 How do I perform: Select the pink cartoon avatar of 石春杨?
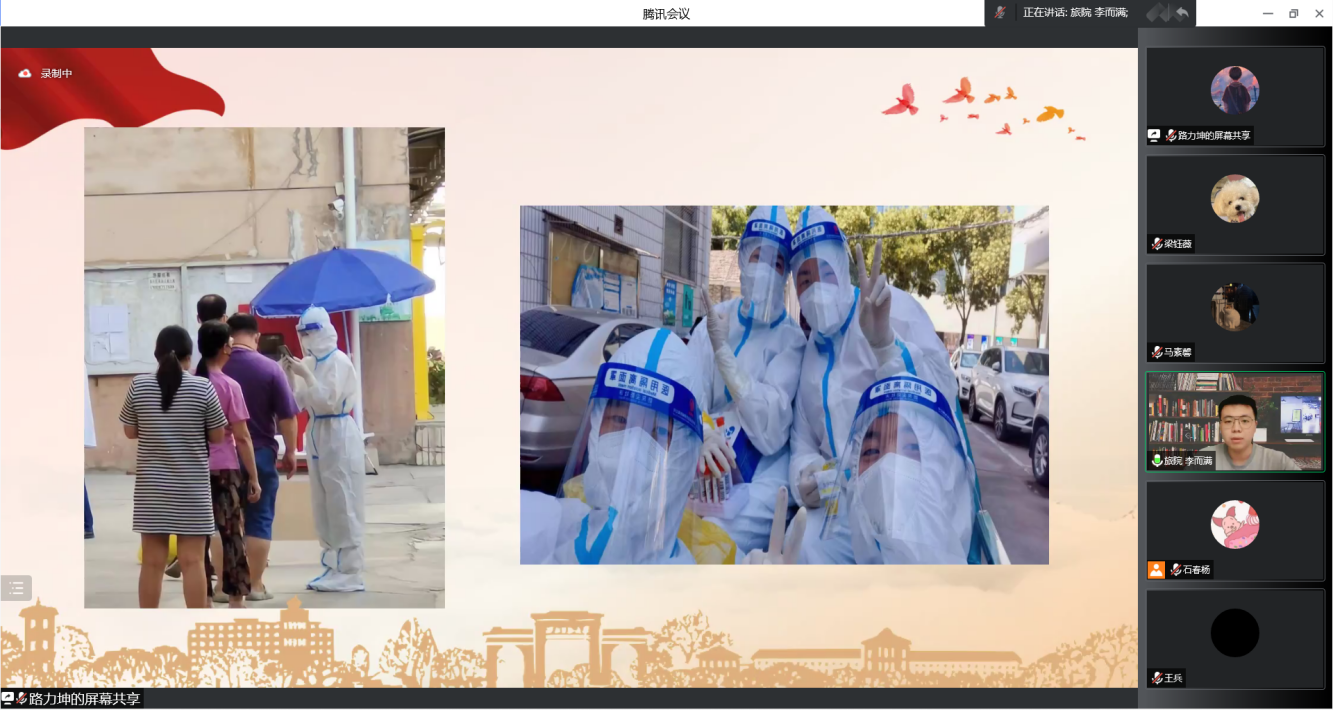tap(1234, 524)
